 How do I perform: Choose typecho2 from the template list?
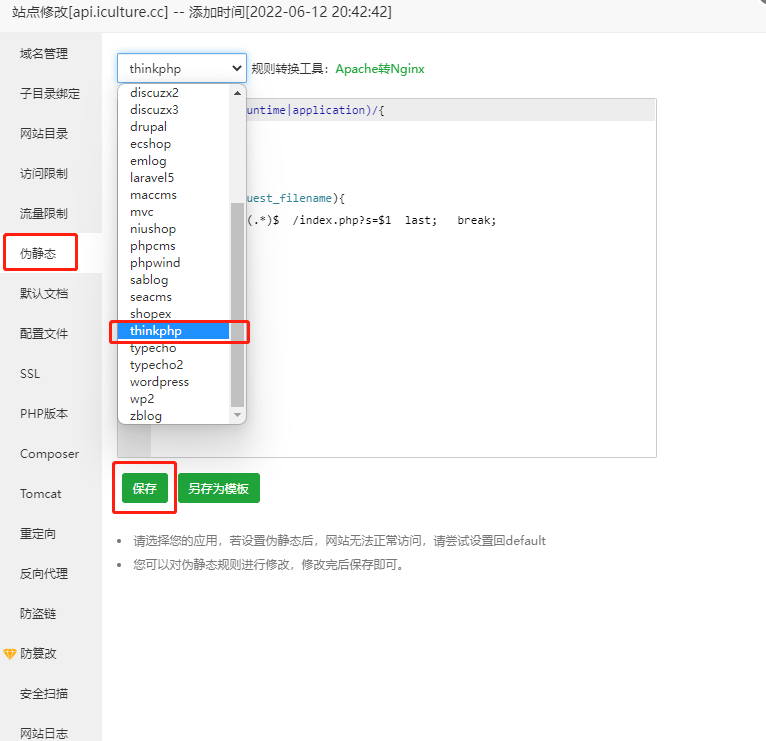[x=173, y=365]
